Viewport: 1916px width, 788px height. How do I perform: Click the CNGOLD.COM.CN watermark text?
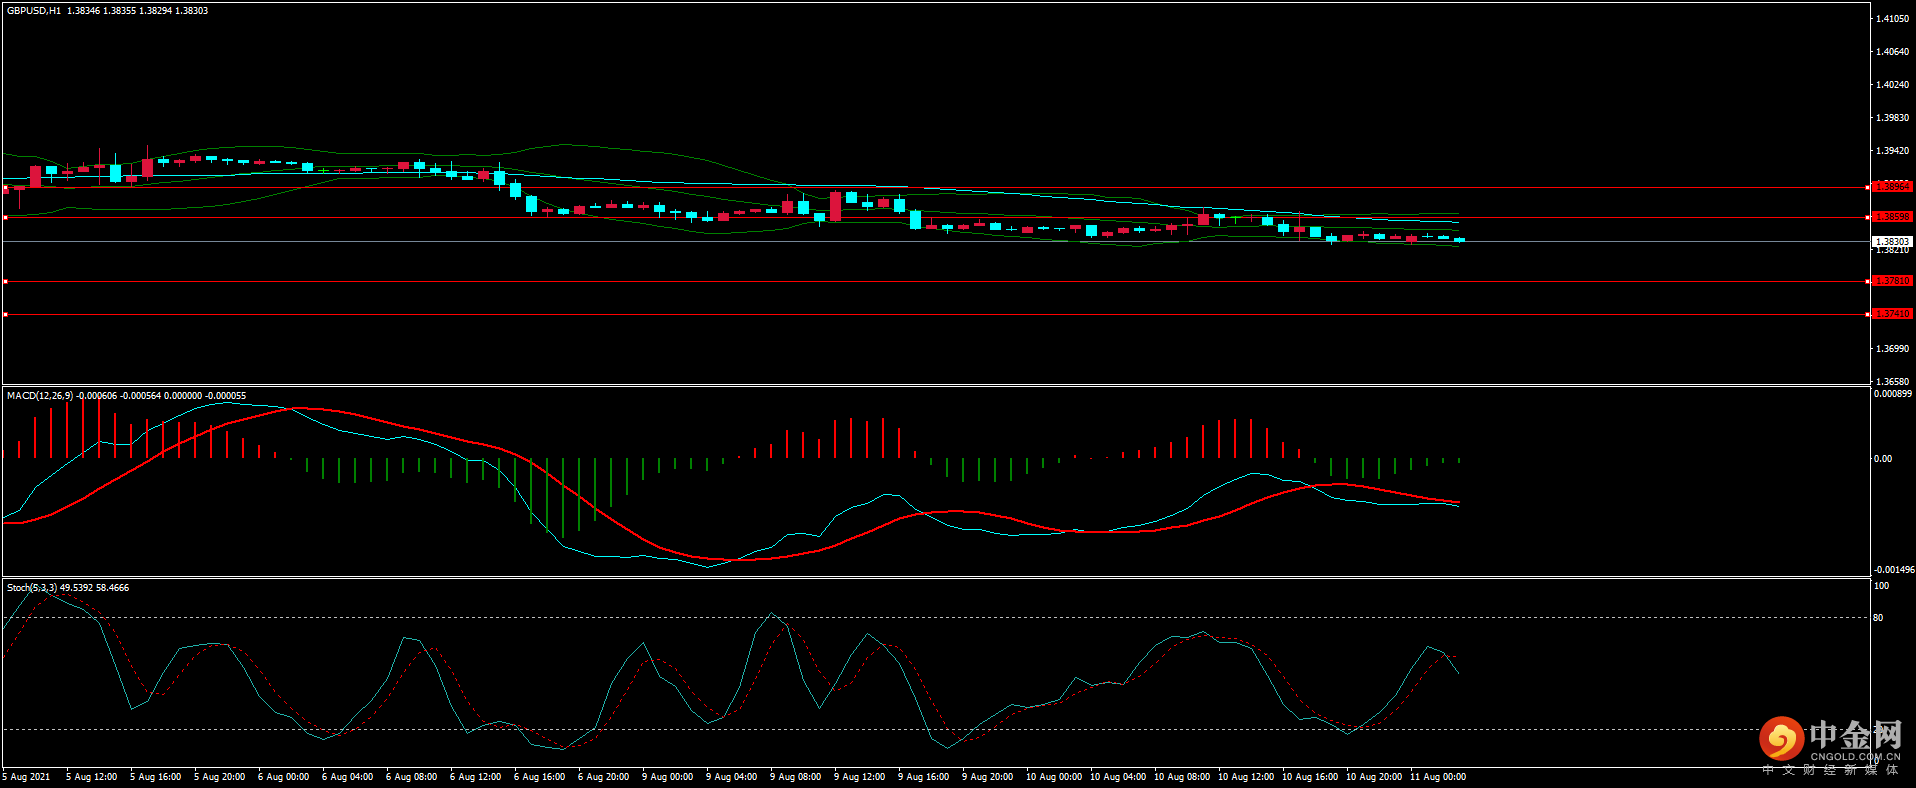1855,757
